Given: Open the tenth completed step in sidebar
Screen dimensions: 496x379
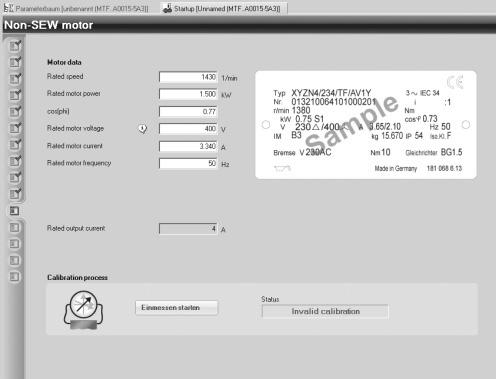Looking at the screenshot, I should pyautogui.click(x=15, y=193).
